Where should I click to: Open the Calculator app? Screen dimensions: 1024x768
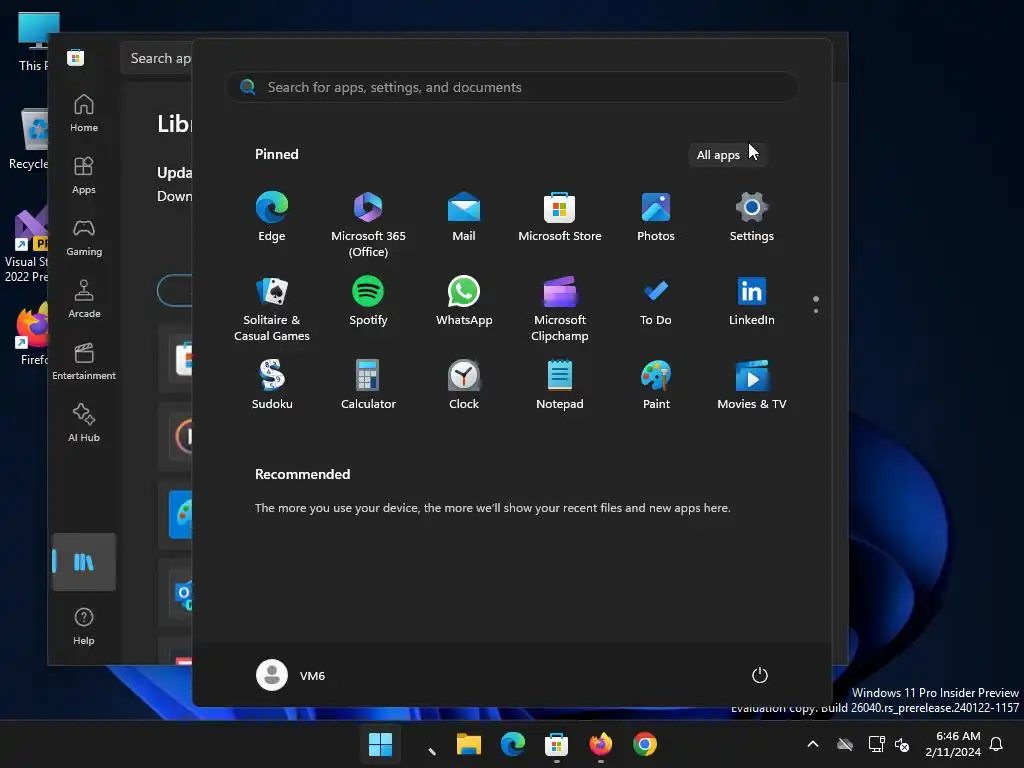coord(368,385)
